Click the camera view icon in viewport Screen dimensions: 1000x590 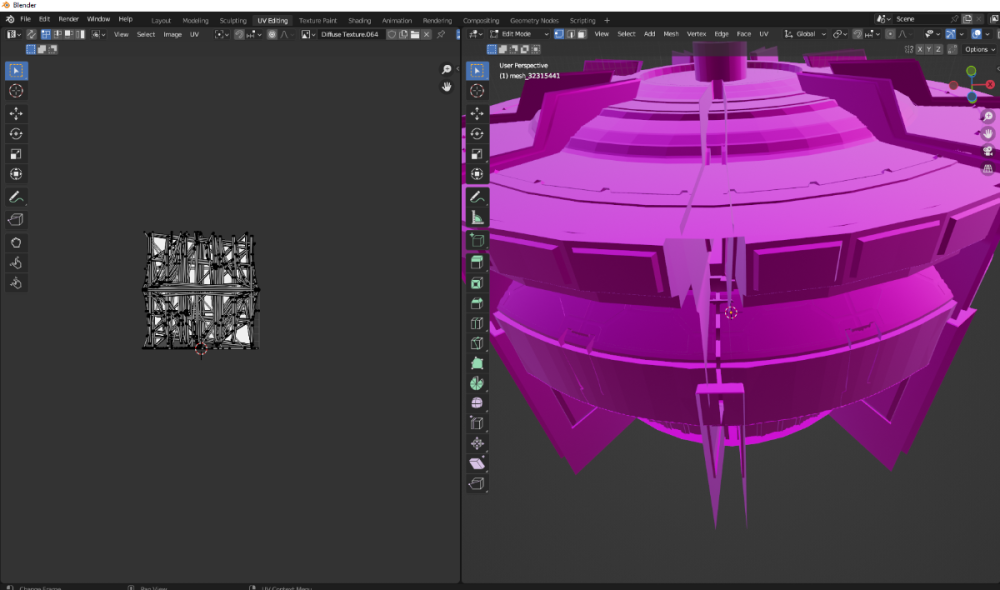coord(988,151)
